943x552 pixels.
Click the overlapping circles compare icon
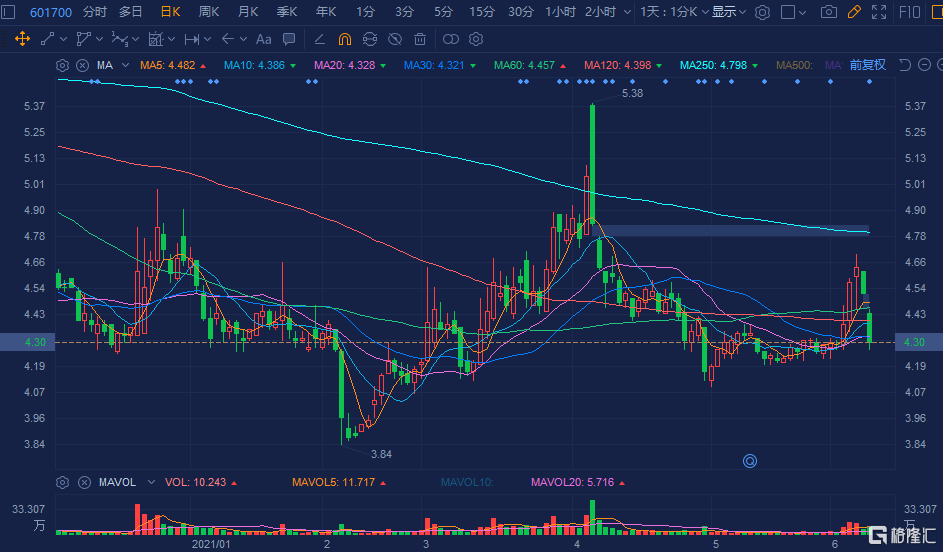tap(450, 40)
